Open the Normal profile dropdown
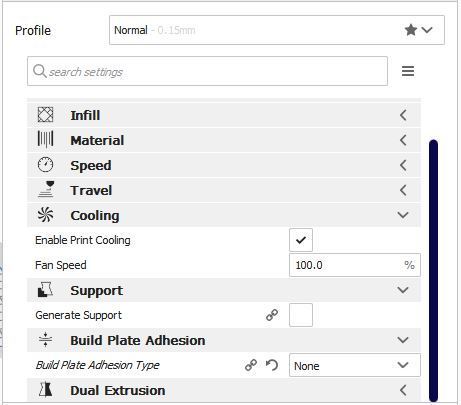 pyautogui.click(x=277, y=30)
